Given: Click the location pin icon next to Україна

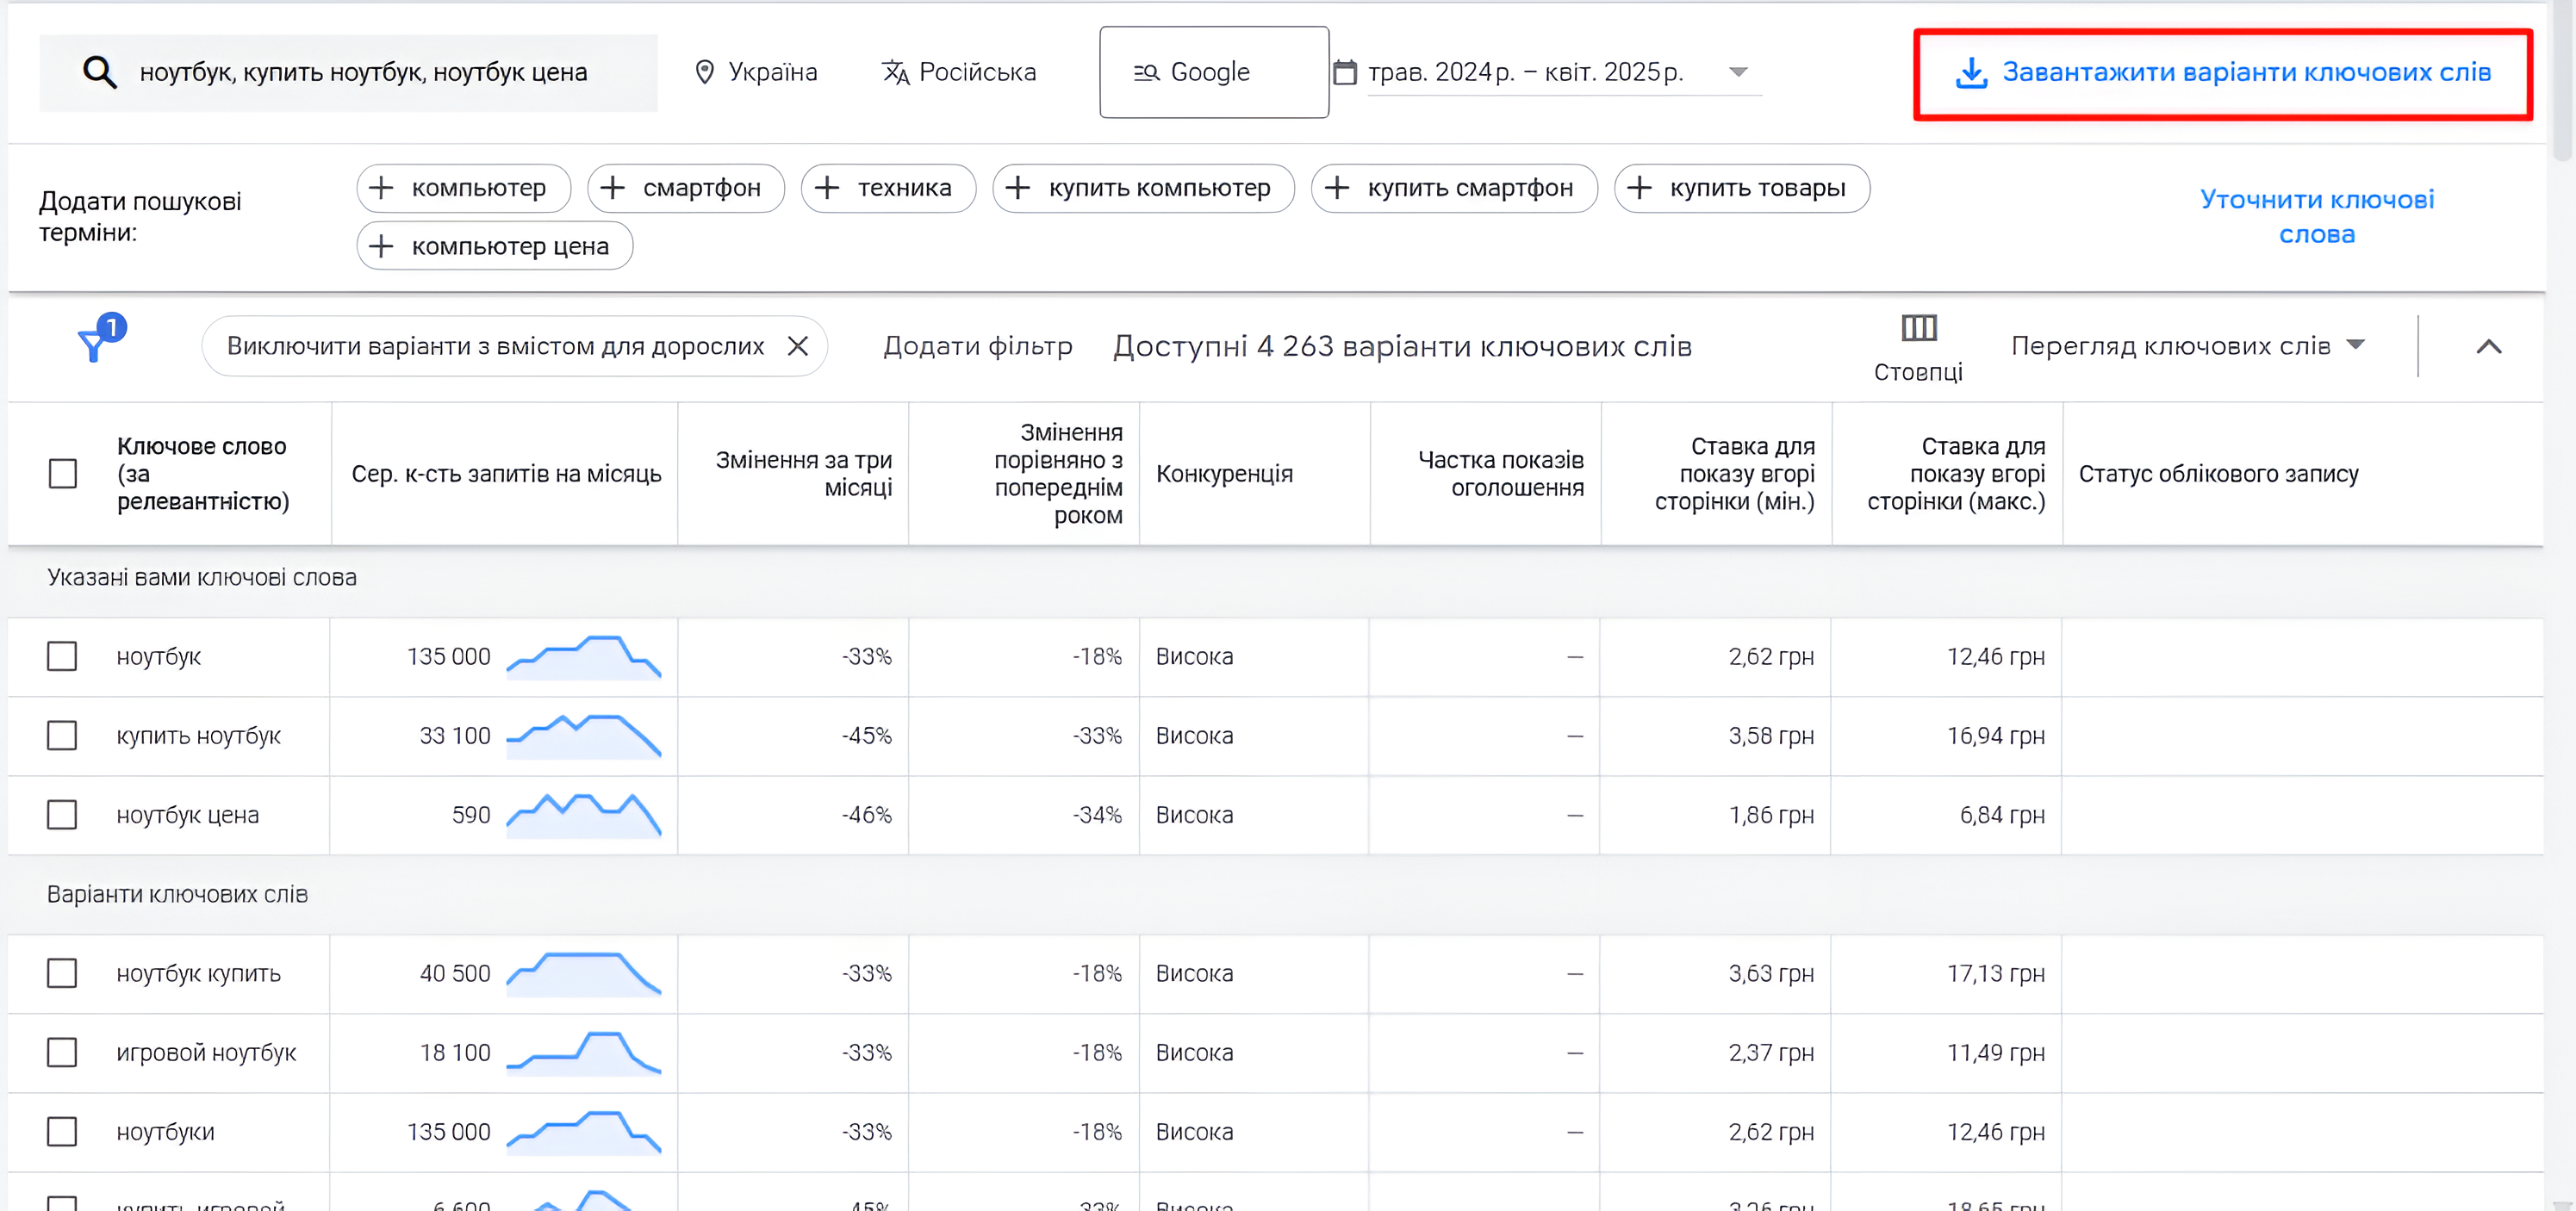Looking at the screenshot, I should tap(705, 72).
